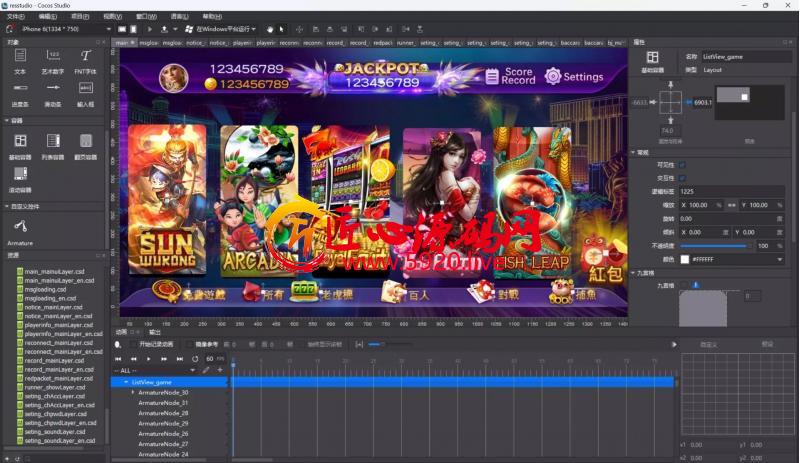
Task: Jump to first frame in timeline
Action: [118, 359]
